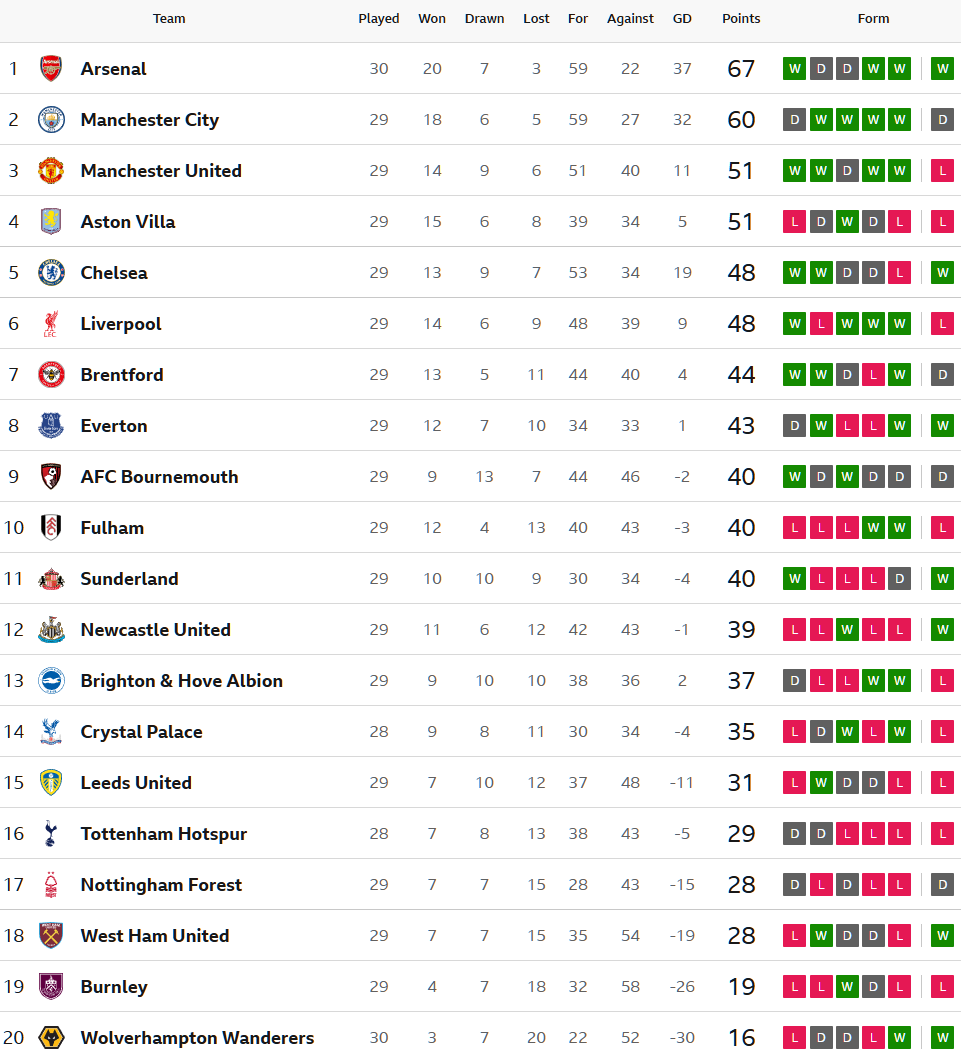Image resolution: width=961 pixels, height=1059 pixels.
Task: Click the Form column header
Action: click(x=873, y=19)
